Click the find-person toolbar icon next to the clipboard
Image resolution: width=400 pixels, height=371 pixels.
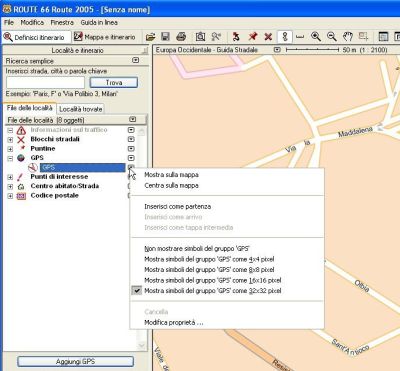coord(216,37)
